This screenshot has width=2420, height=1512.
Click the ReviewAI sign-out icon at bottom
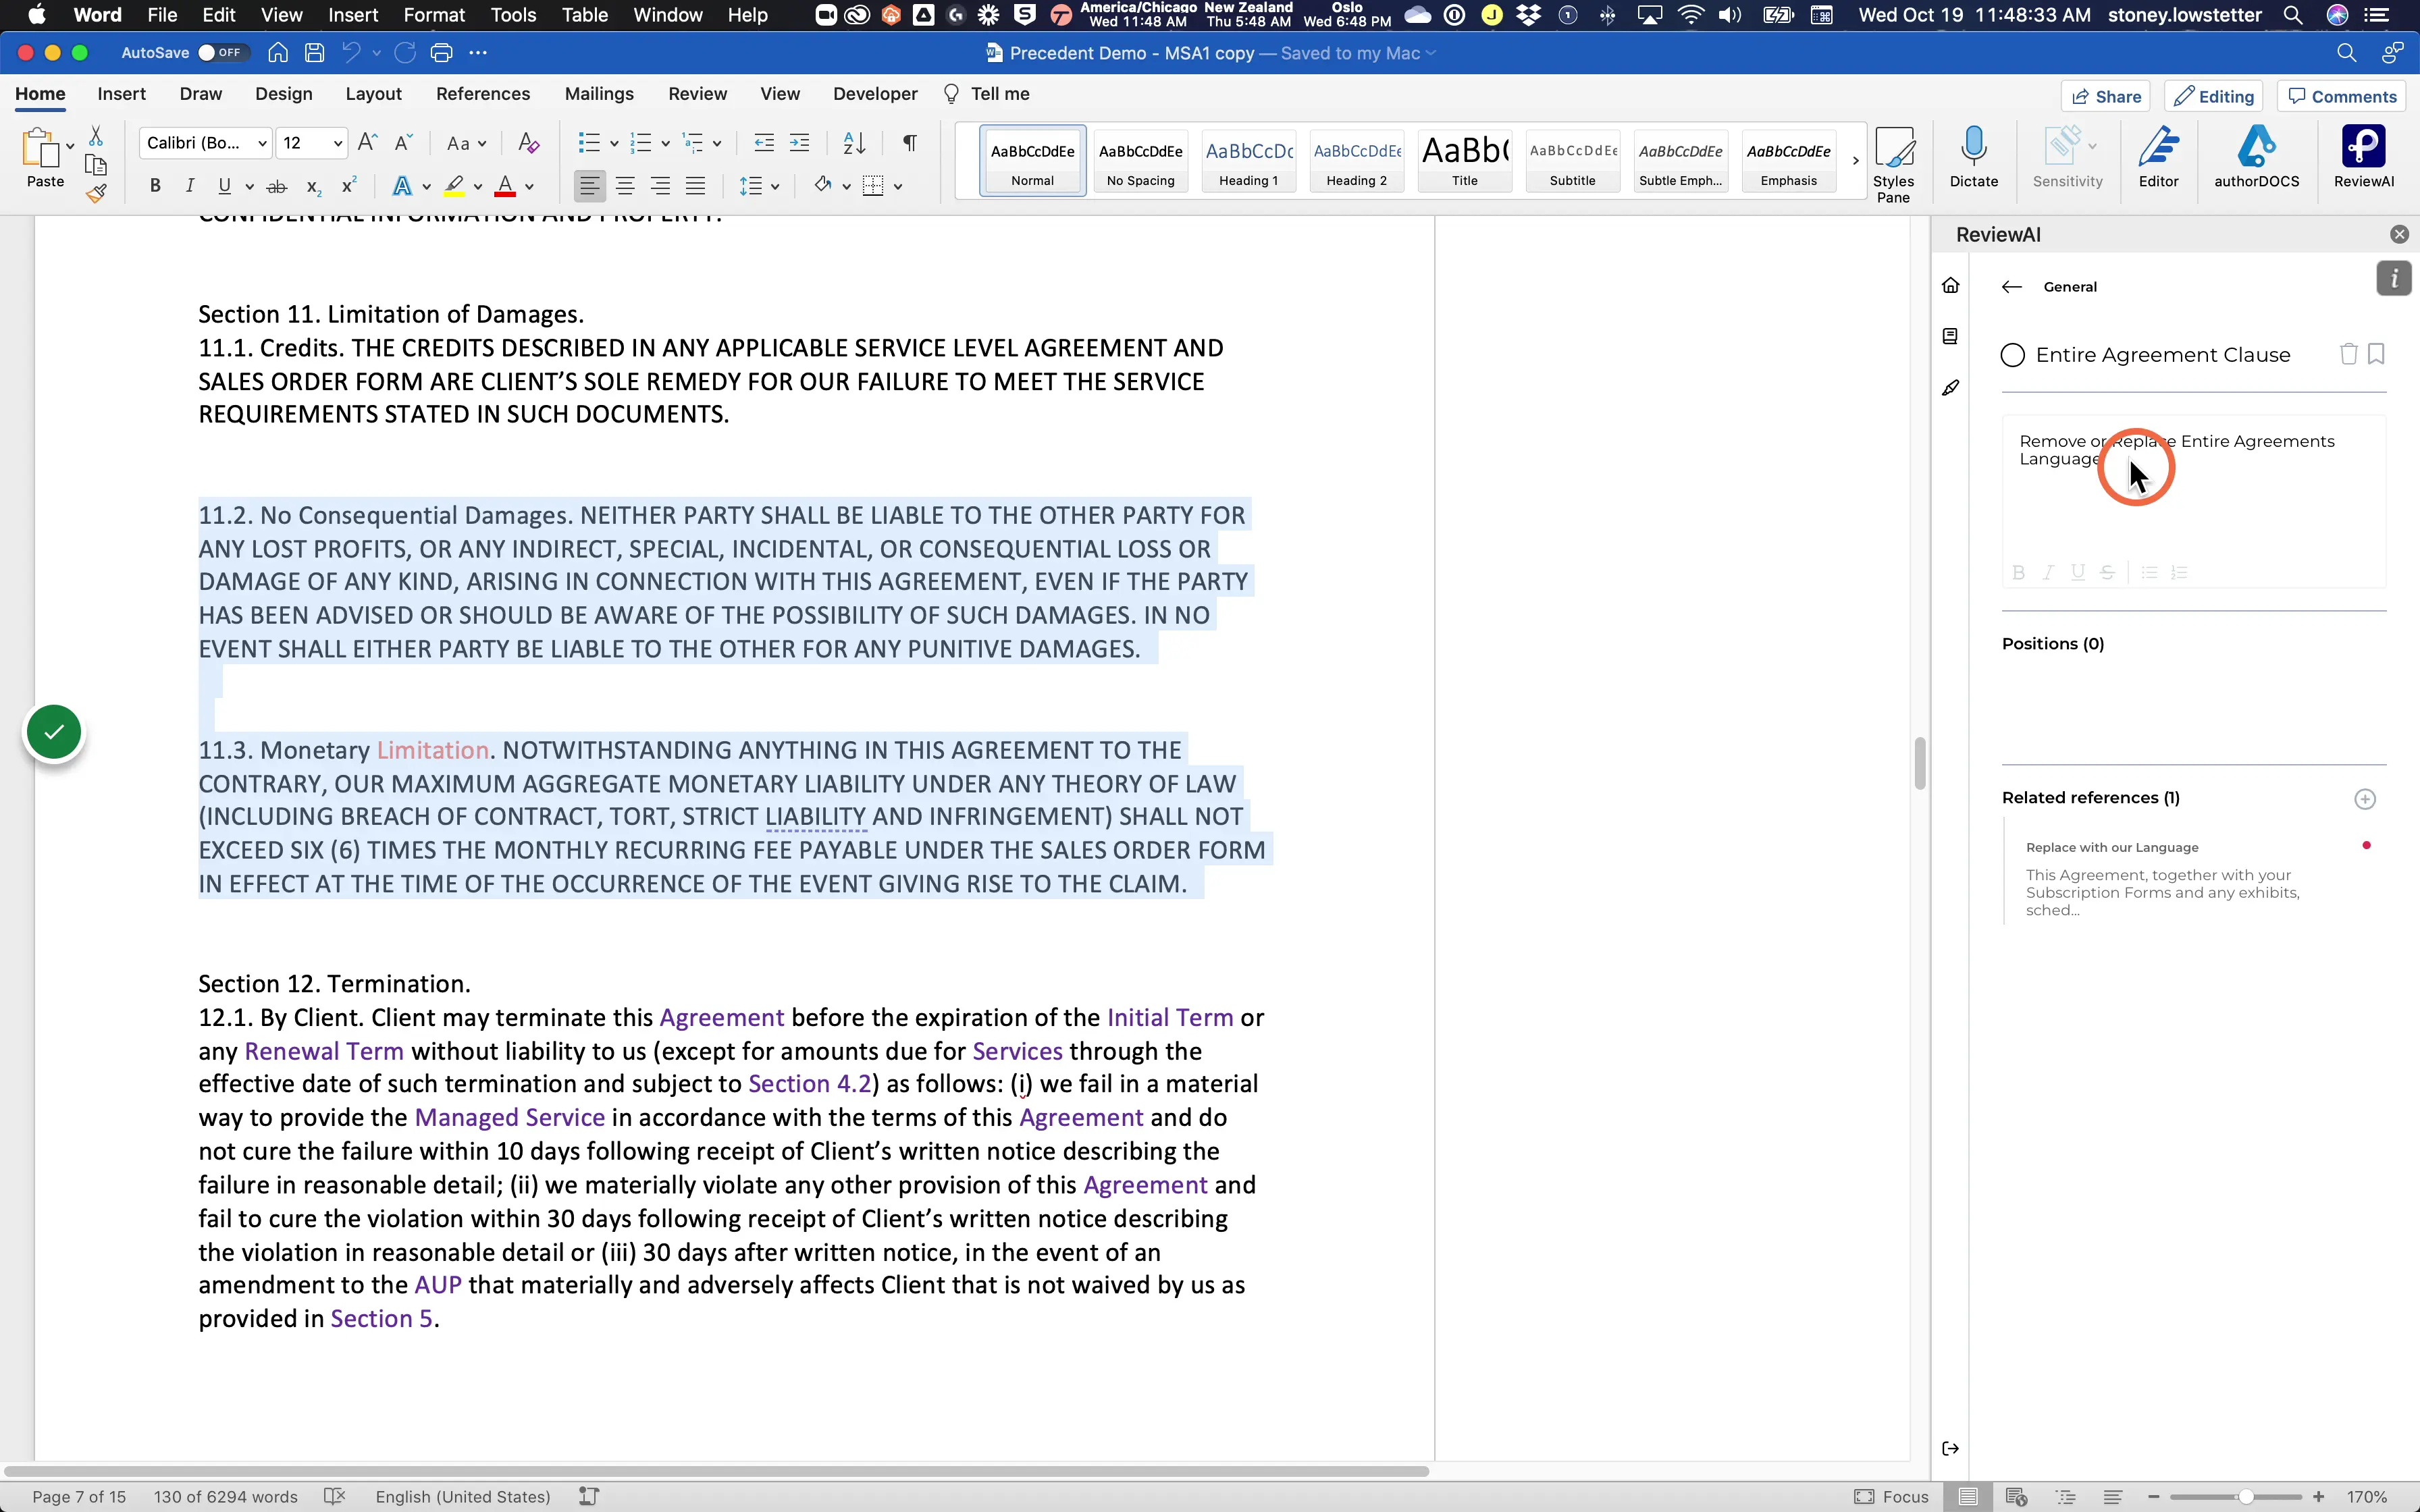[x=1950, y=1448]
